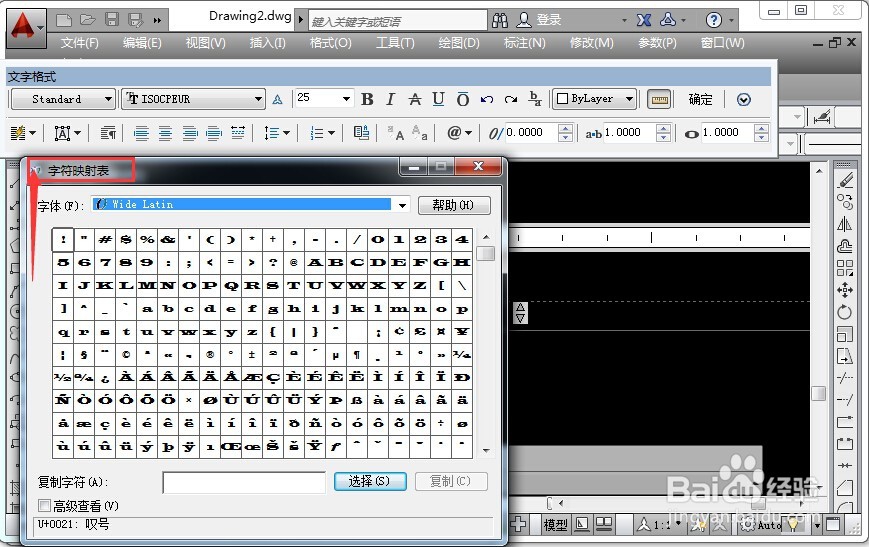Toggle Underline text formatting
Screen dimensions: 869x547
(438, 99)
